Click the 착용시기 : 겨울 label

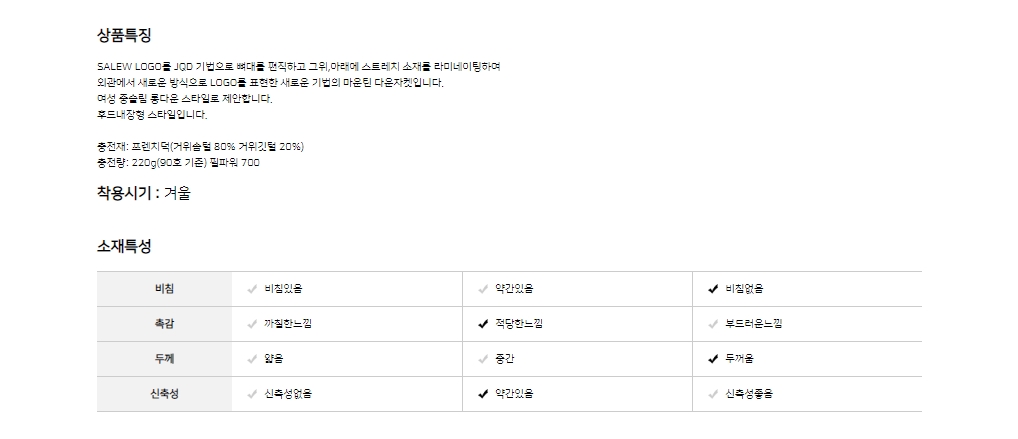143,193
